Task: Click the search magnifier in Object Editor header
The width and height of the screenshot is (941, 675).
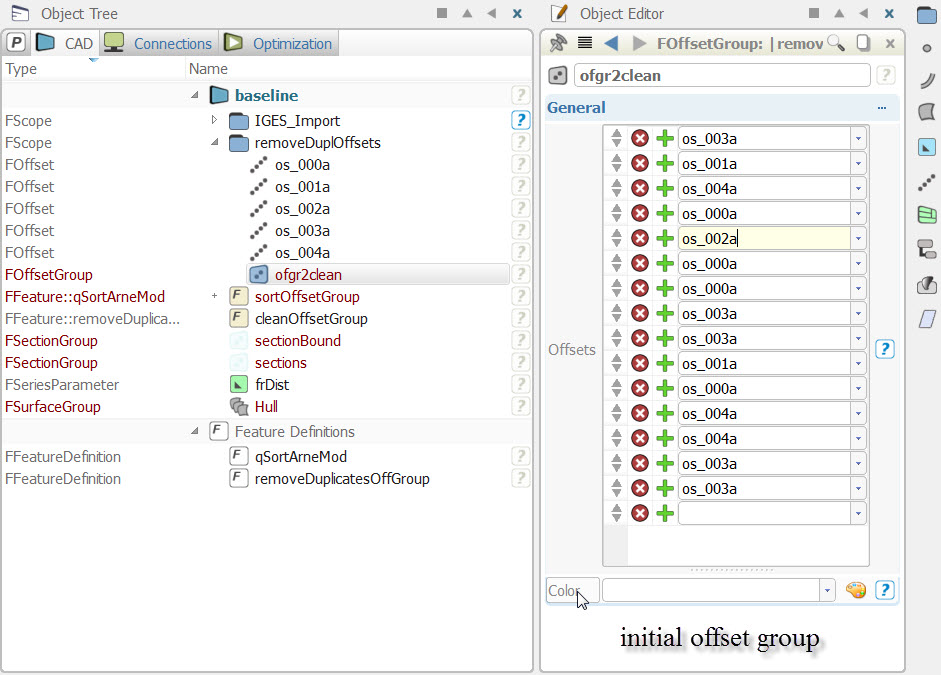Action: 835,44
